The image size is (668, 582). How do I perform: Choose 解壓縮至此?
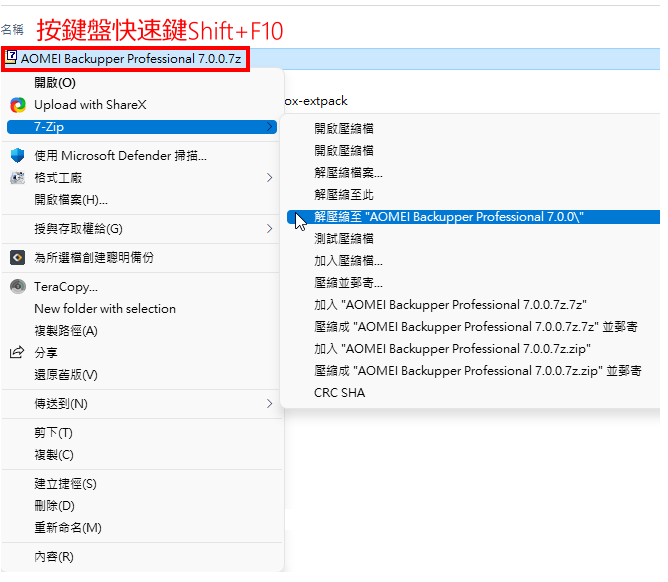pos(344,195)
